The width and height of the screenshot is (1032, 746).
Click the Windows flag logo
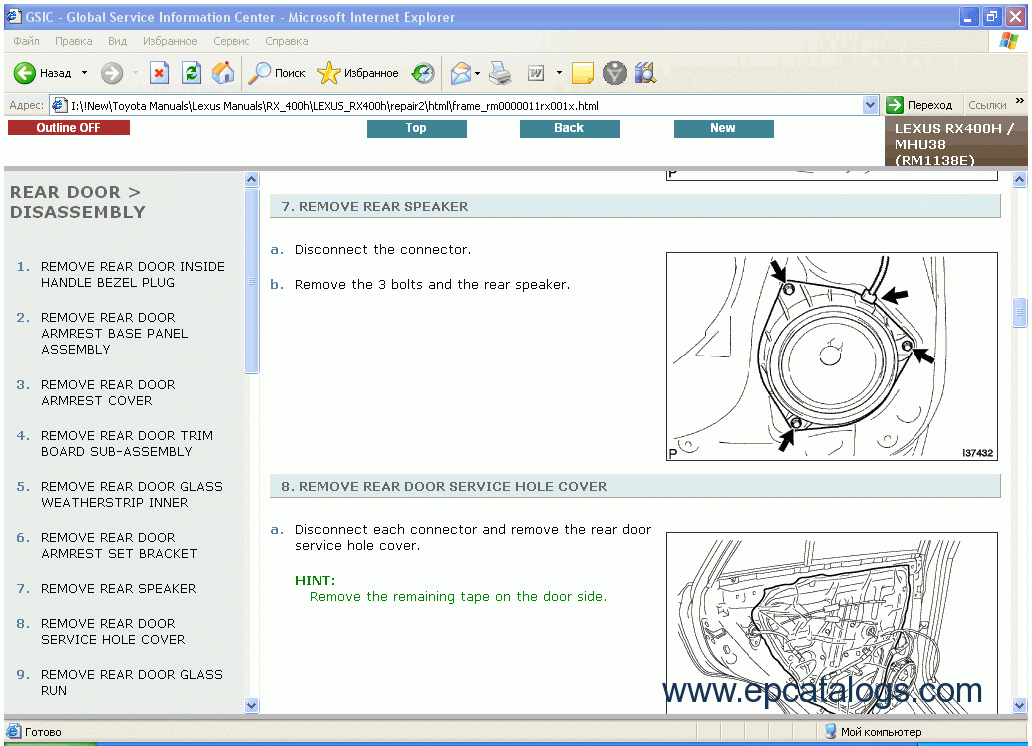click(1008, 41)
